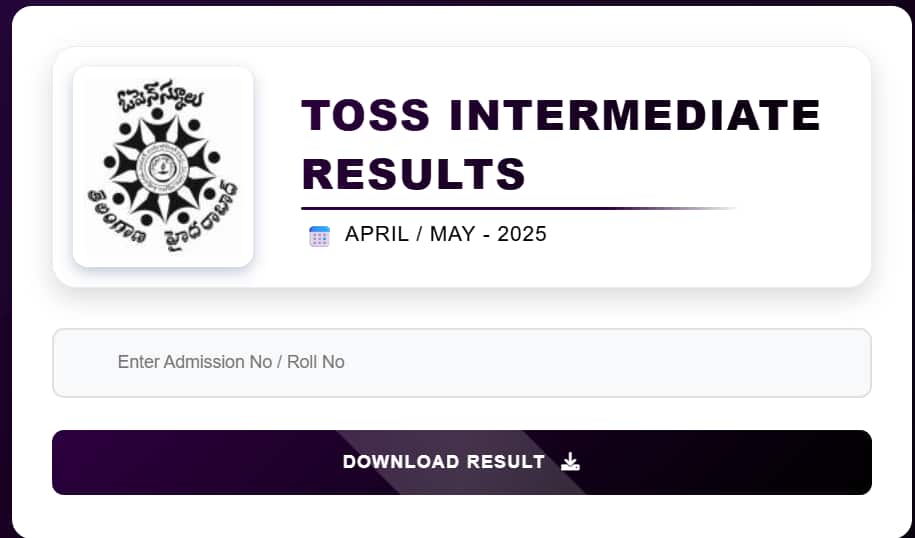This screenshot has height=538, width=915.
Task: Click the calendar icon beside April / May
Action: pos(319,236)
